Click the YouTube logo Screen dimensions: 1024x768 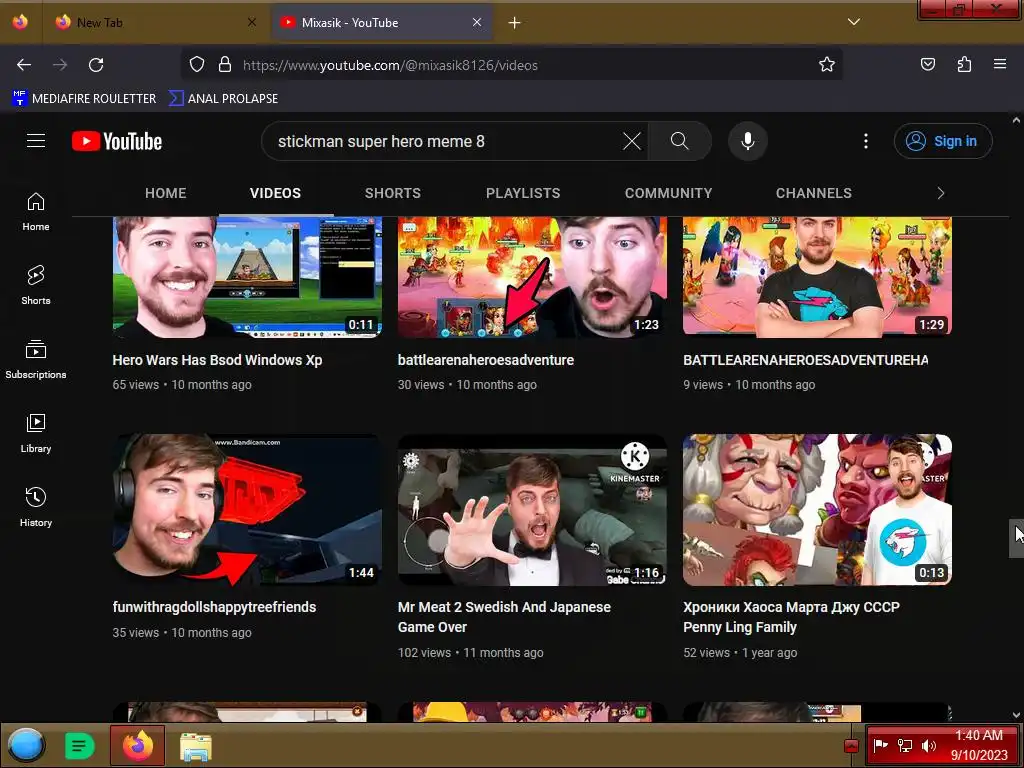pos(117,141)
